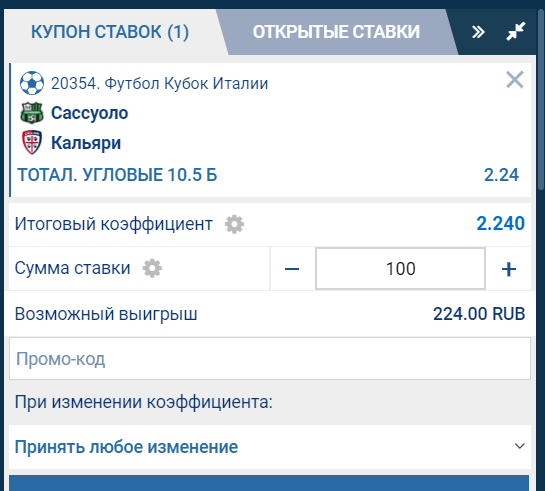Click the Кальяри team crest
The height and width of the screenshot is (491, 545).
pyautogui.click(x=32, y=142)
